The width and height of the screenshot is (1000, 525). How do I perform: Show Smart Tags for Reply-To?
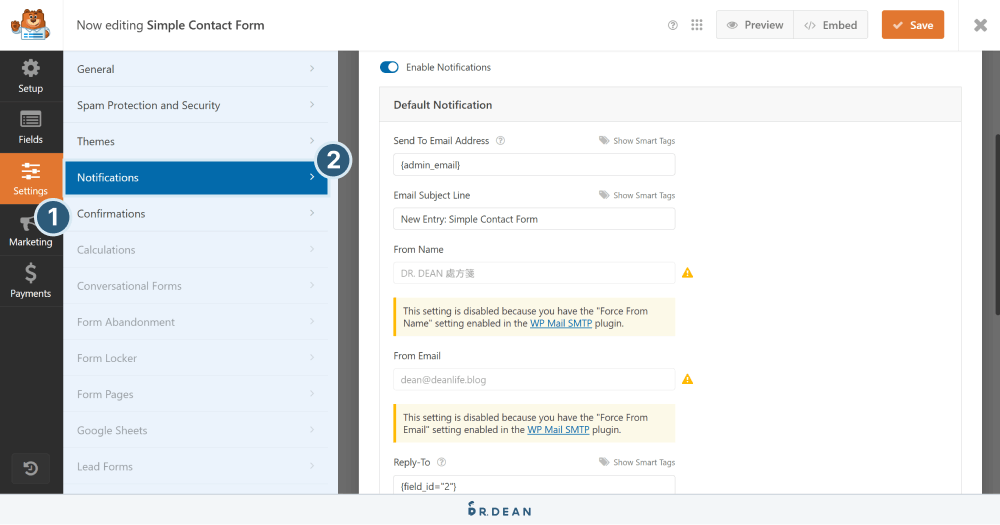pyautogui.click(x=636, y=462)
